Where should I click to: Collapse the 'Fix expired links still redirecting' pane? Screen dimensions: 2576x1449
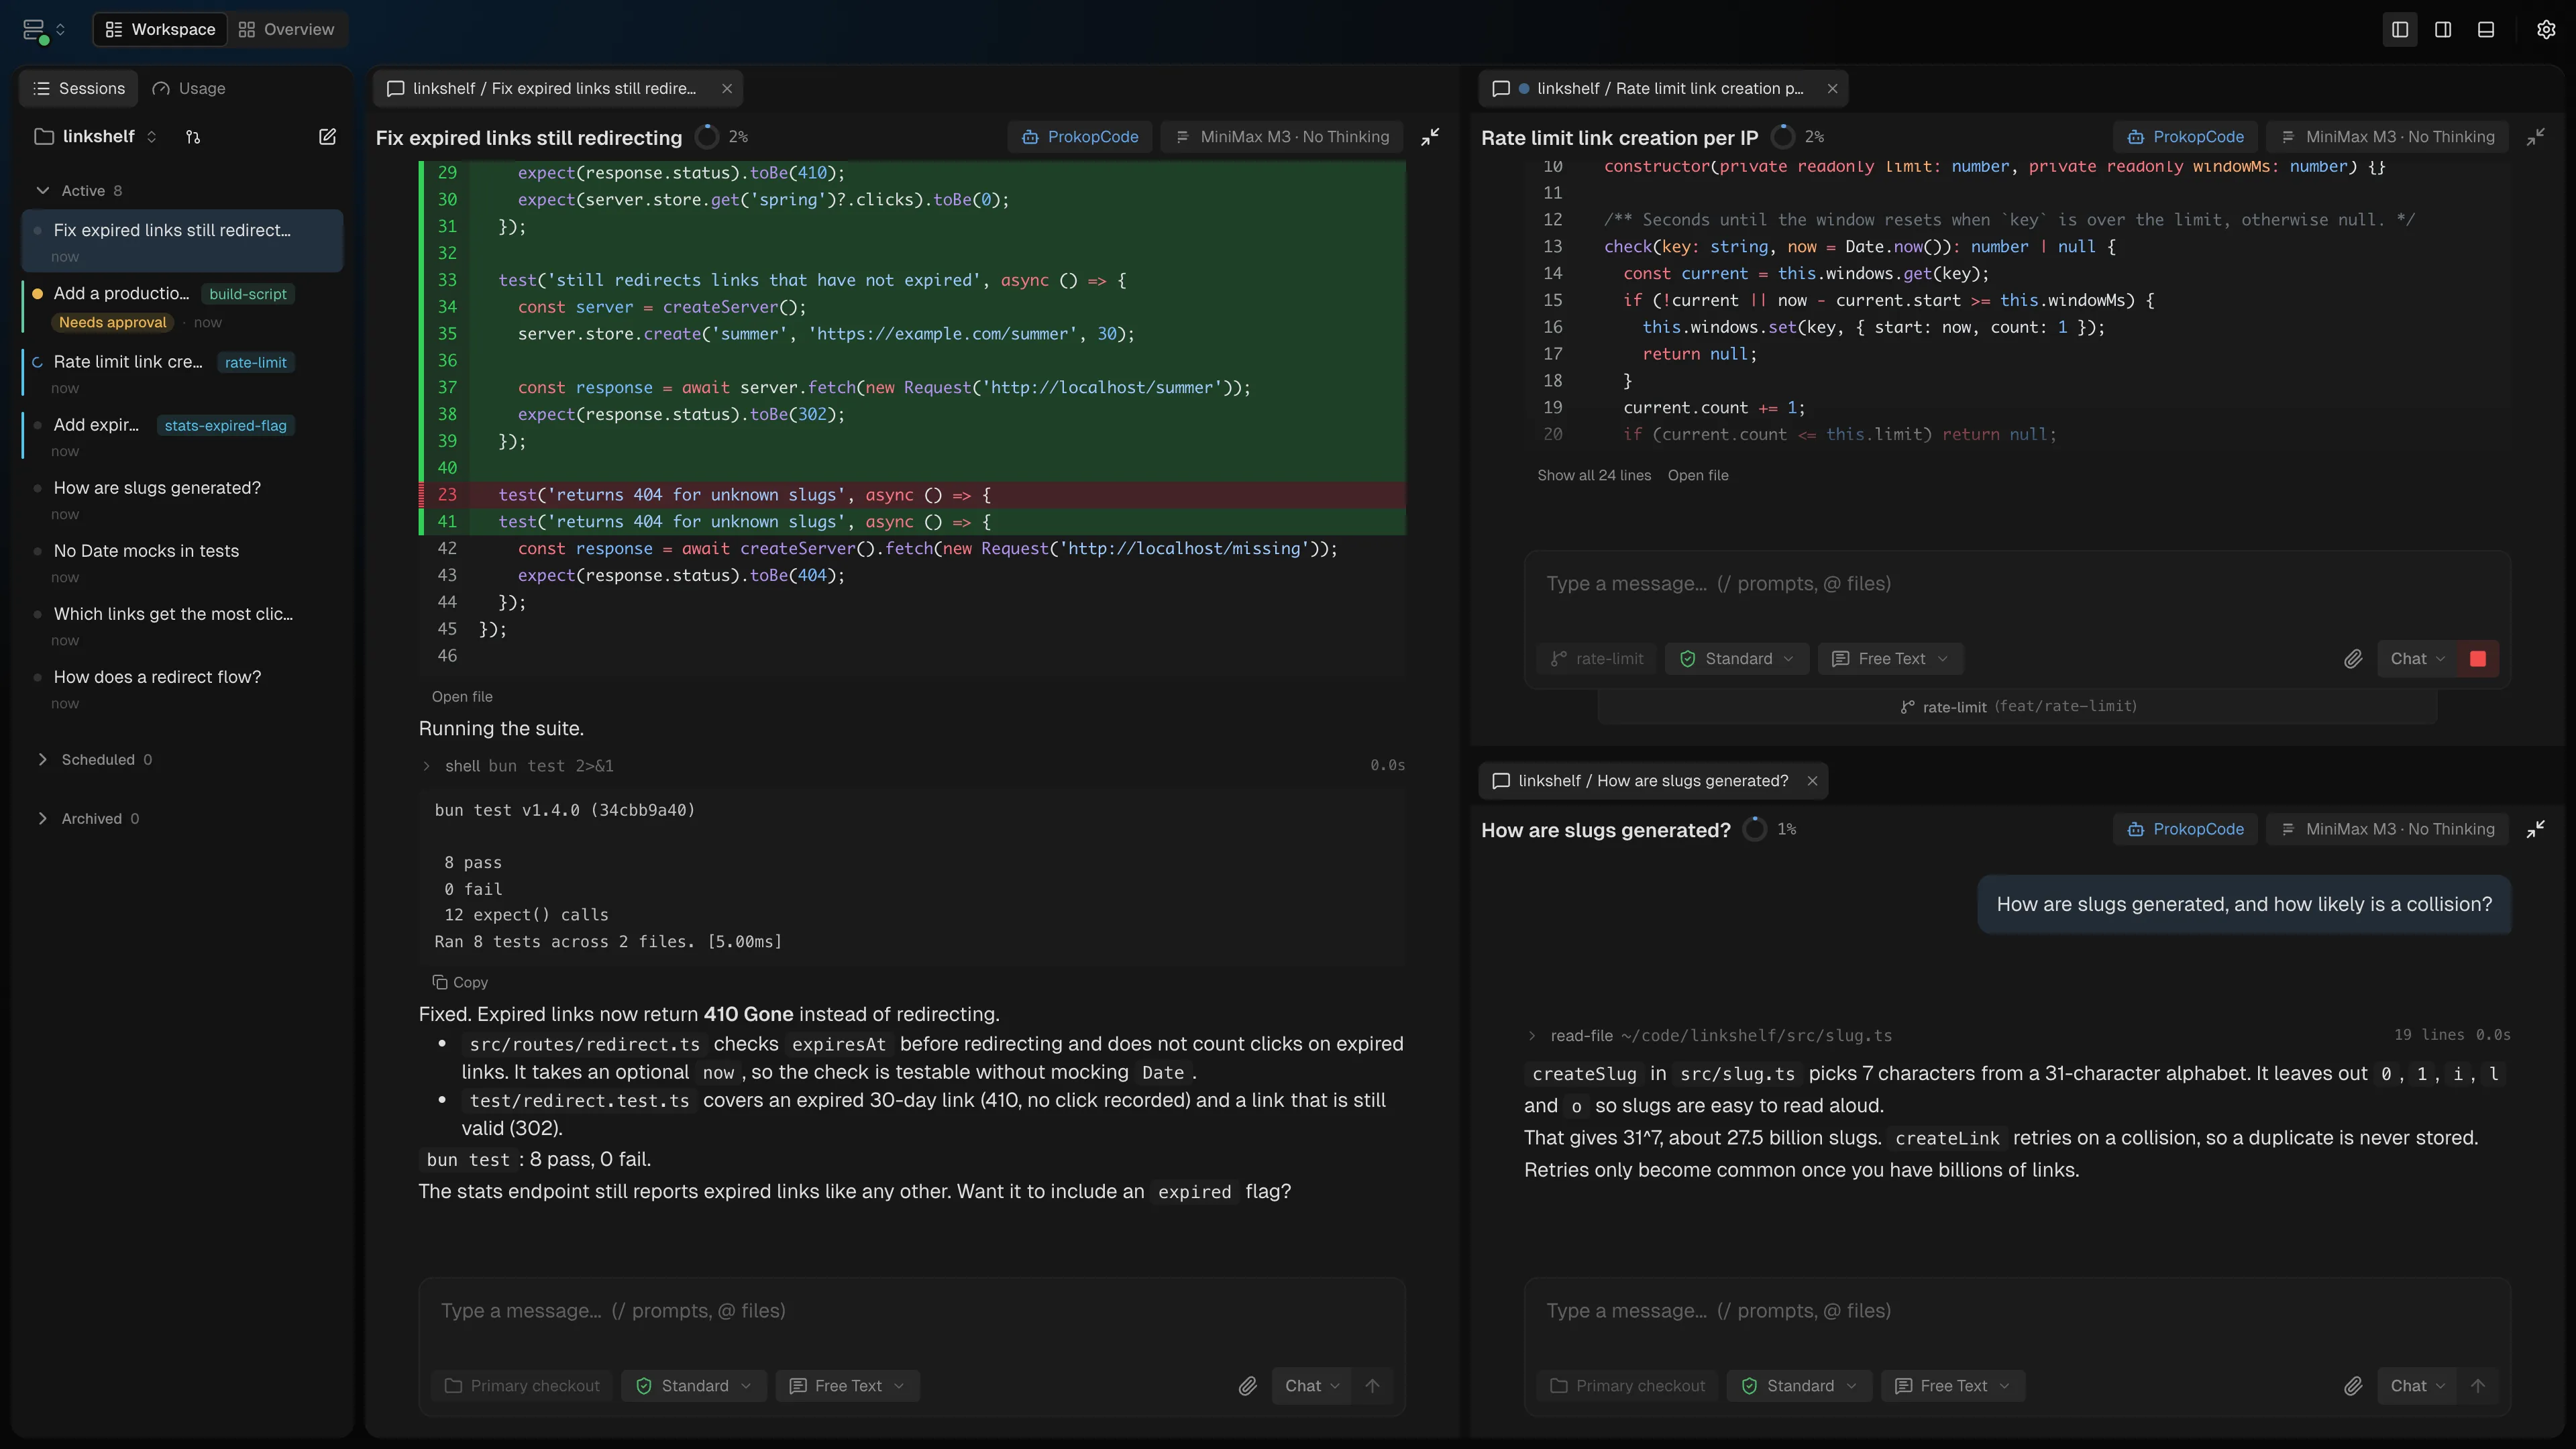pos(1431,136)
